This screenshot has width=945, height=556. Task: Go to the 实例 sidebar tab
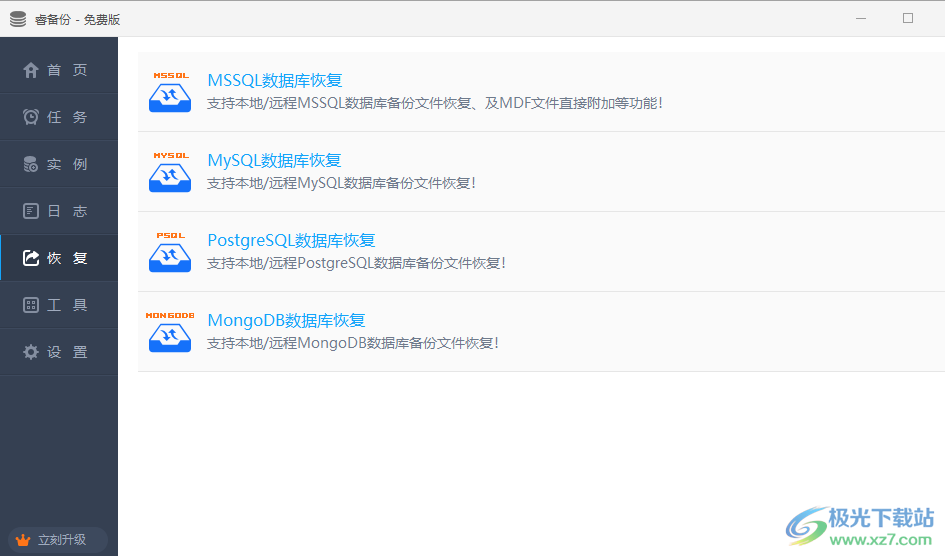click(x=58, y=164)
